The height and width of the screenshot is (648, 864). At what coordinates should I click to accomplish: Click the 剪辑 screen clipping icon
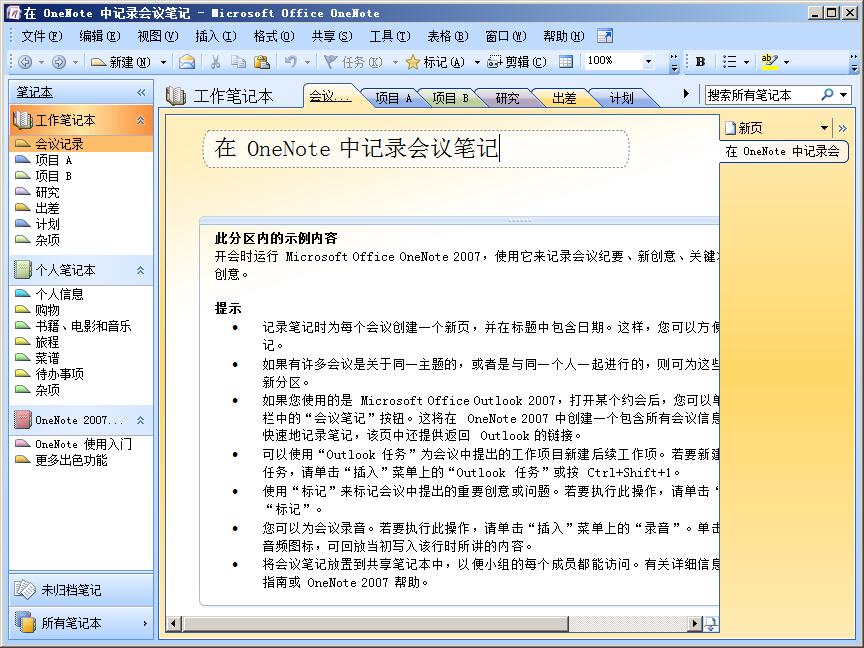494,62
